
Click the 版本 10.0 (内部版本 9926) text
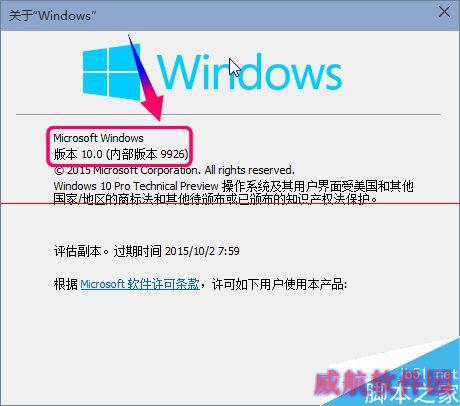[121, 154]
